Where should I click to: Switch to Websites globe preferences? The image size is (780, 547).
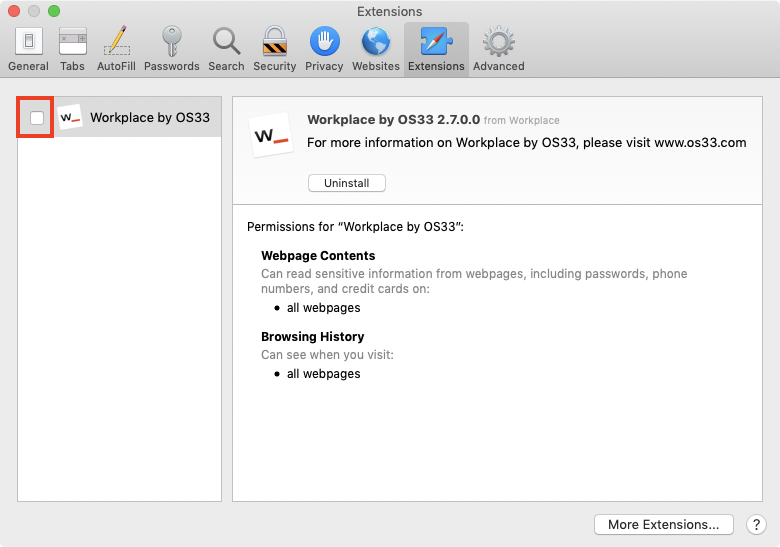tap(376, 49)
